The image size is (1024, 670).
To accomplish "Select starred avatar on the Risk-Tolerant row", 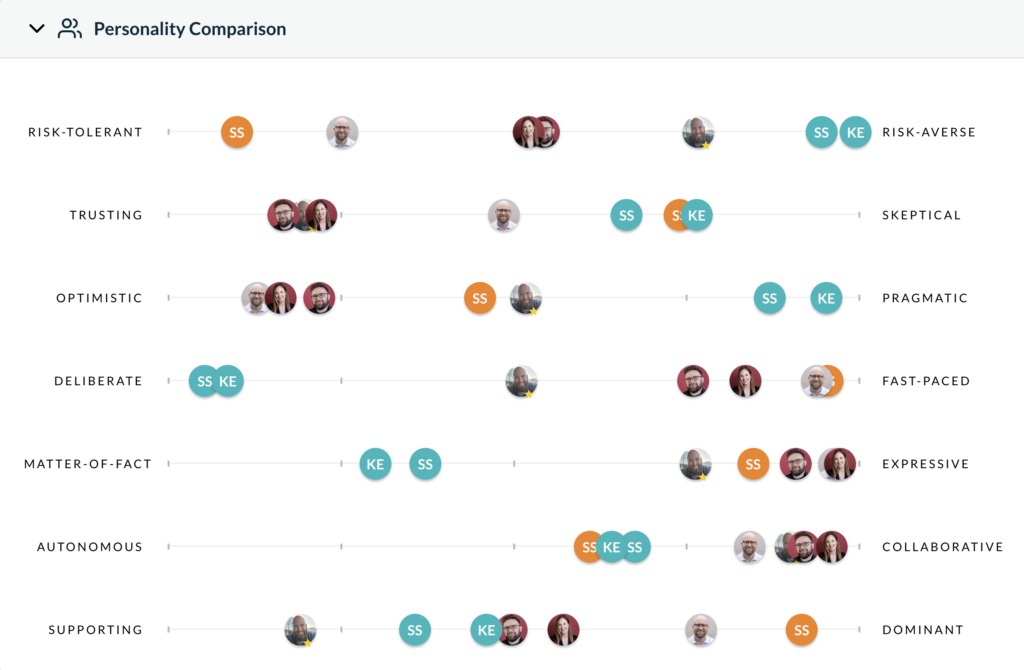I will 698,132.
